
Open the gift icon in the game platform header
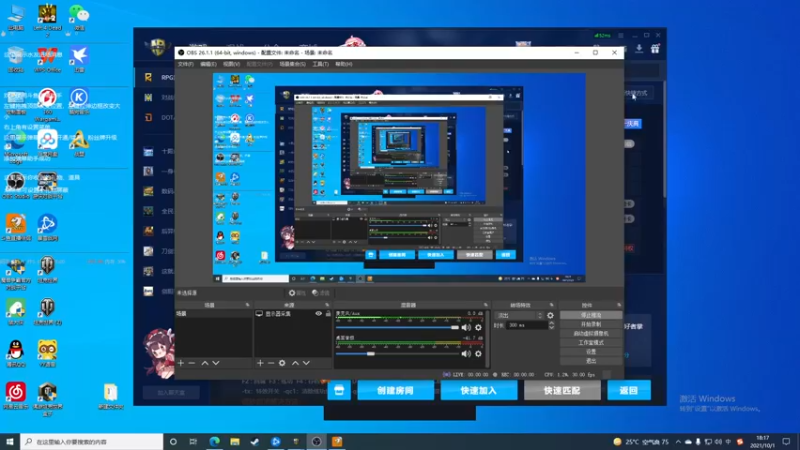tap(655, 49)
